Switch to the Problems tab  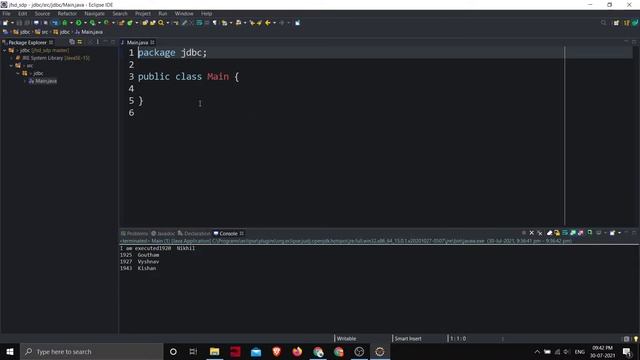134,233
